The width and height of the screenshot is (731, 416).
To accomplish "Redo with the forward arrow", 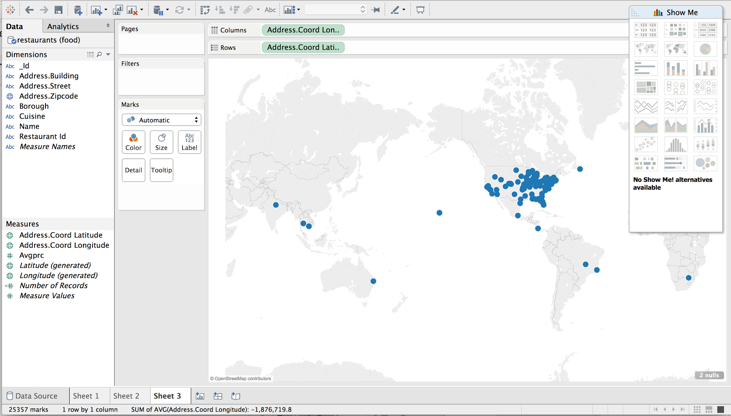I will 43,9.
